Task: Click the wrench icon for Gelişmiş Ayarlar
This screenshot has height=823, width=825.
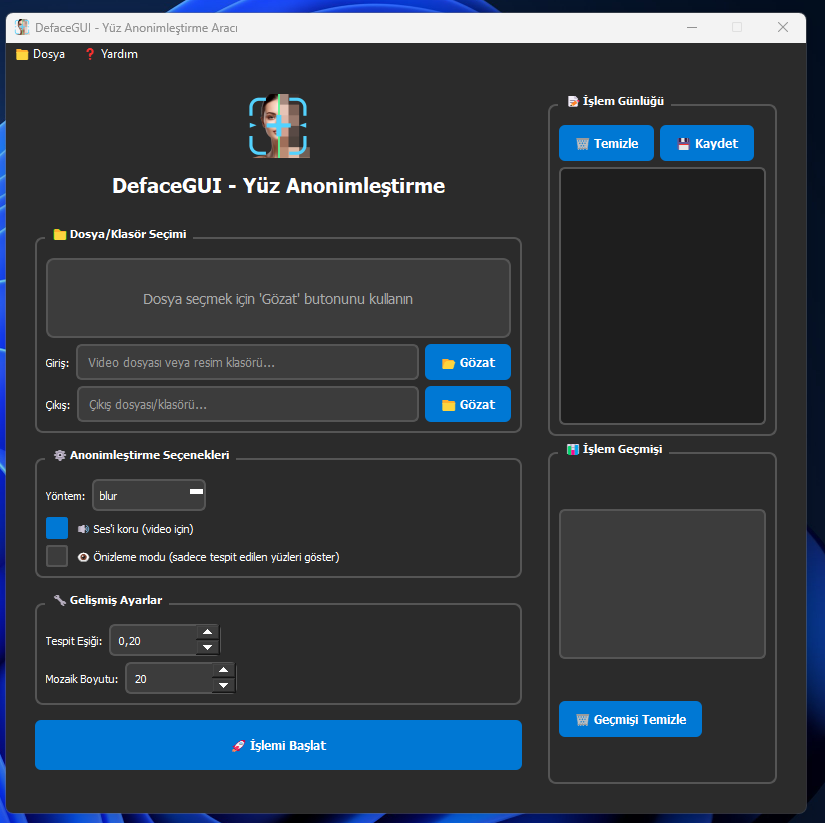Action: point(60,600)
